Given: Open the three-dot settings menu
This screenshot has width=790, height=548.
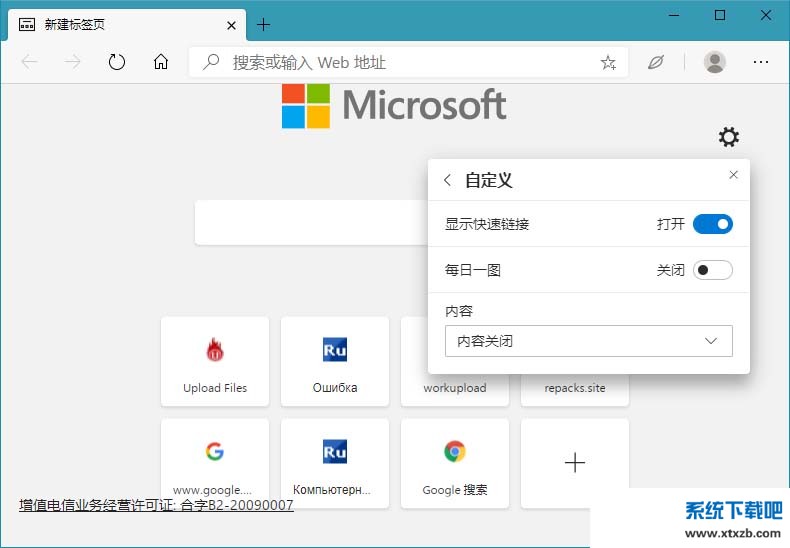Looking at the screenshot, I should pos(761,62).
